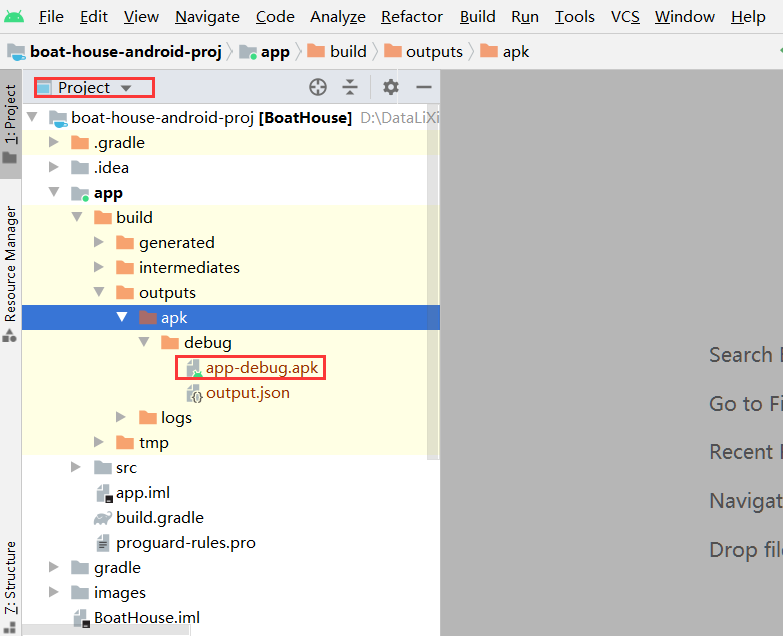
Task: Click the locate opened file crosshair icon
Action: pos(318,87)
